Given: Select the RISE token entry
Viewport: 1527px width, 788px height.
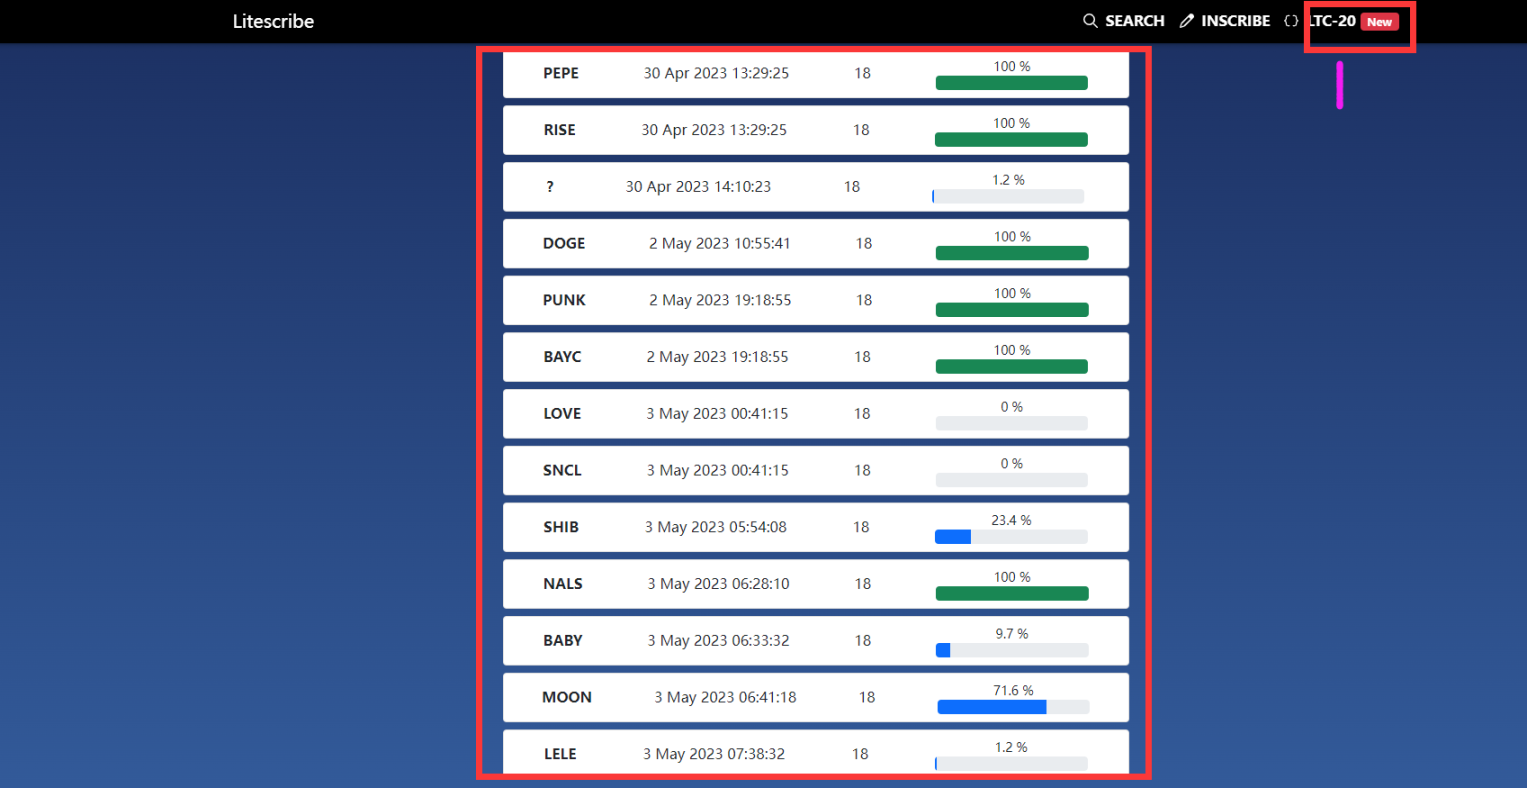Looking at the screenshot, I should click(x=559, y=130).
